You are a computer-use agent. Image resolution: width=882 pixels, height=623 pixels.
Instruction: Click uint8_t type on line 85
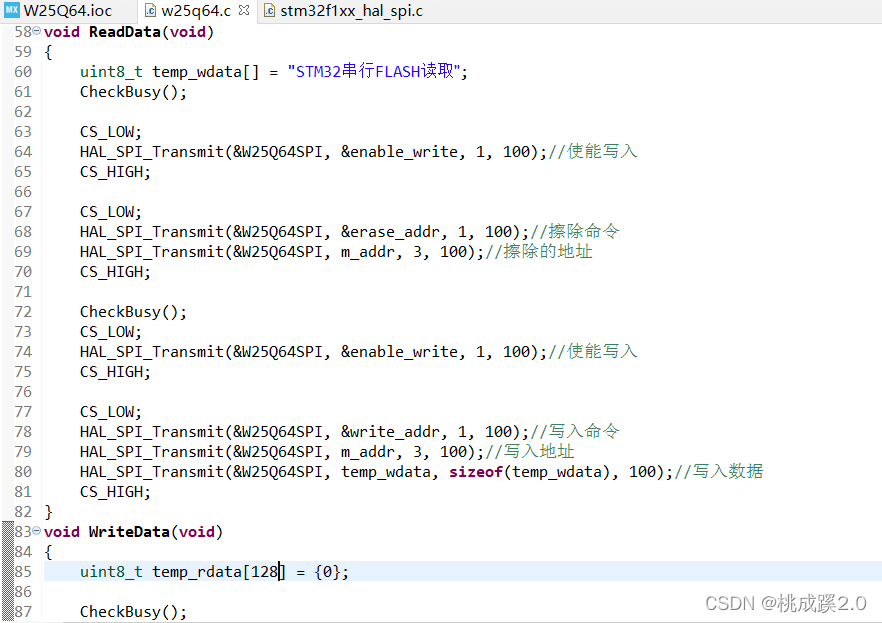coord(111,572)
